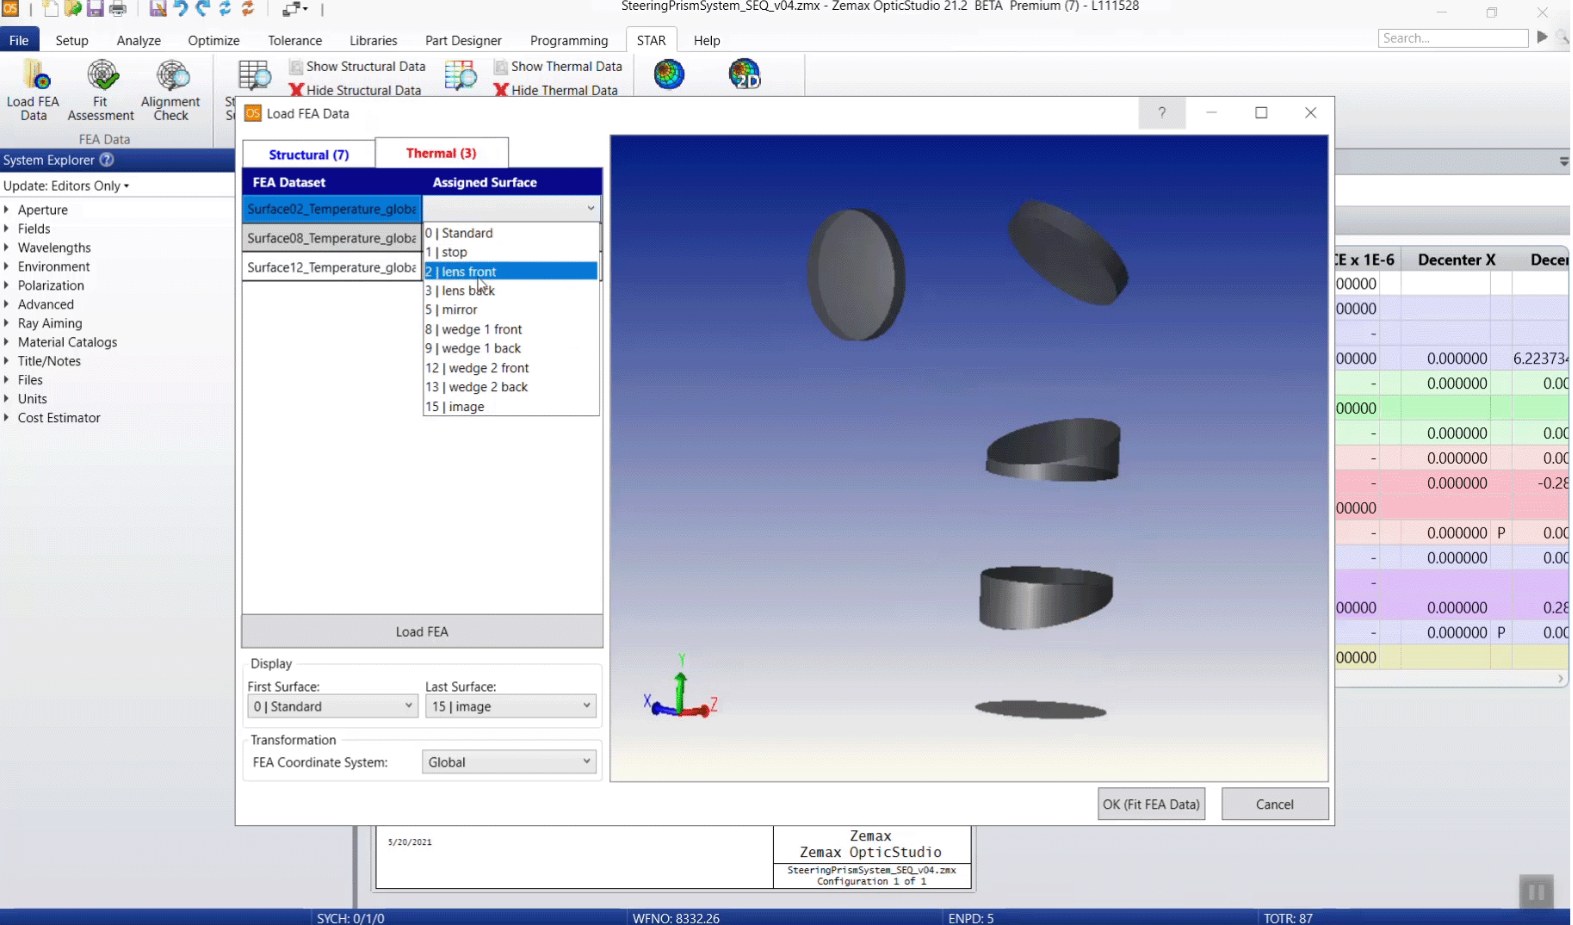Click the System Explorer help icon
The image size is (1573, 925).
(x=107, y=160)
